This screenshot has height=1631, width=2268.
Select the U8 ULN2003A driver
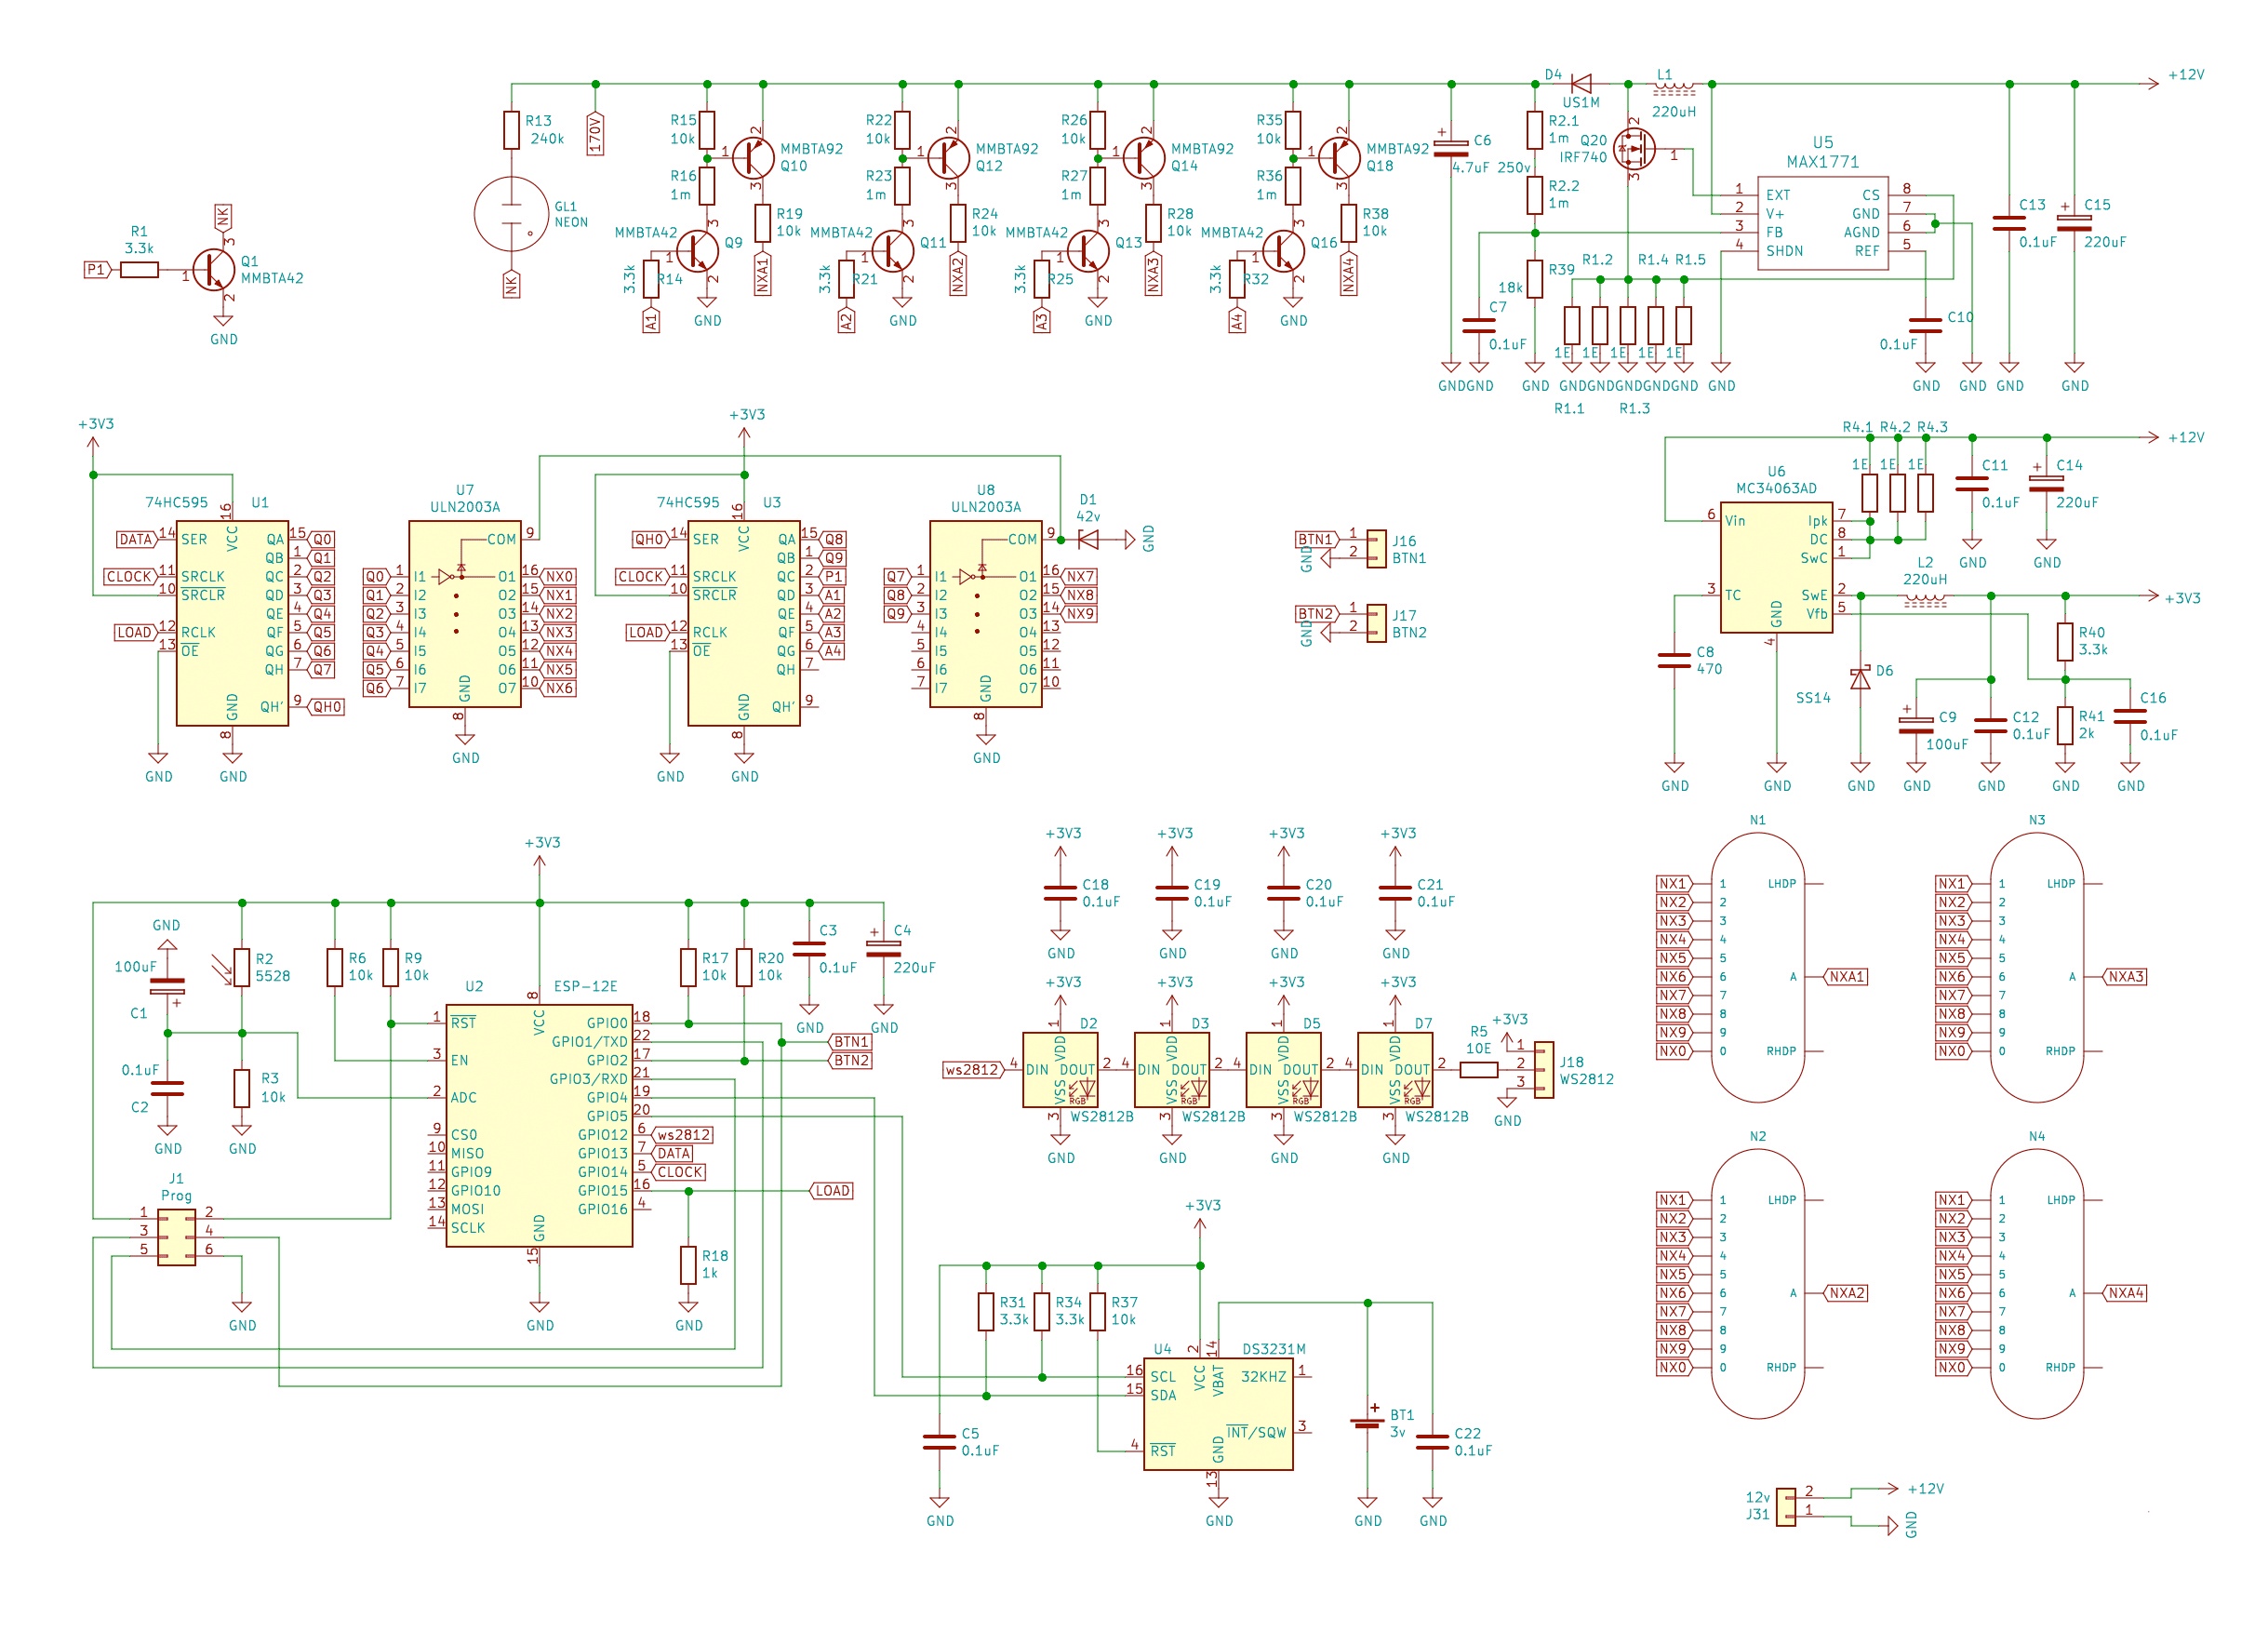point(986,614)
